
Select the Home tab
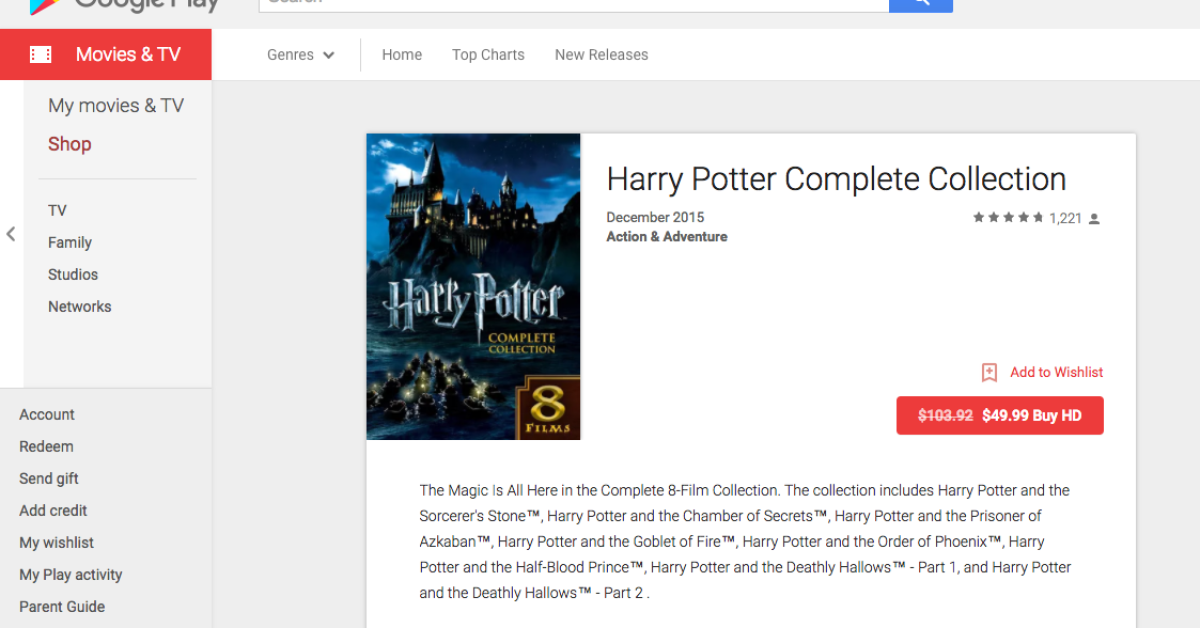(402, 55)
